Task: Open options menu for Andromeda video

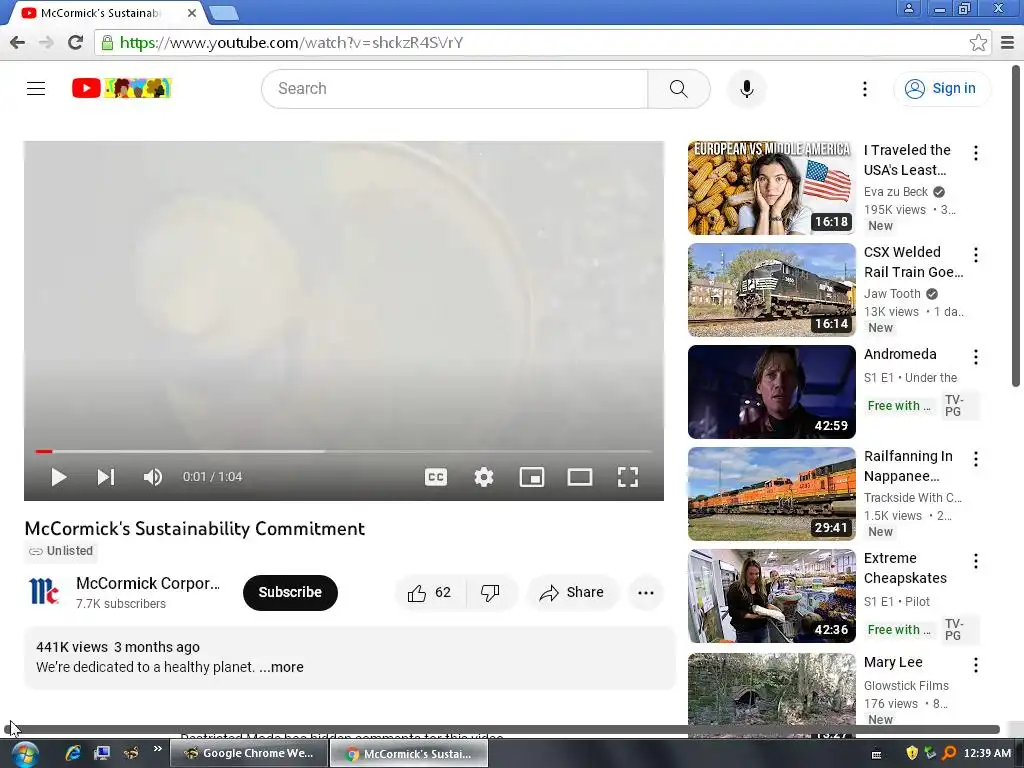Action: tap(976, 357)
